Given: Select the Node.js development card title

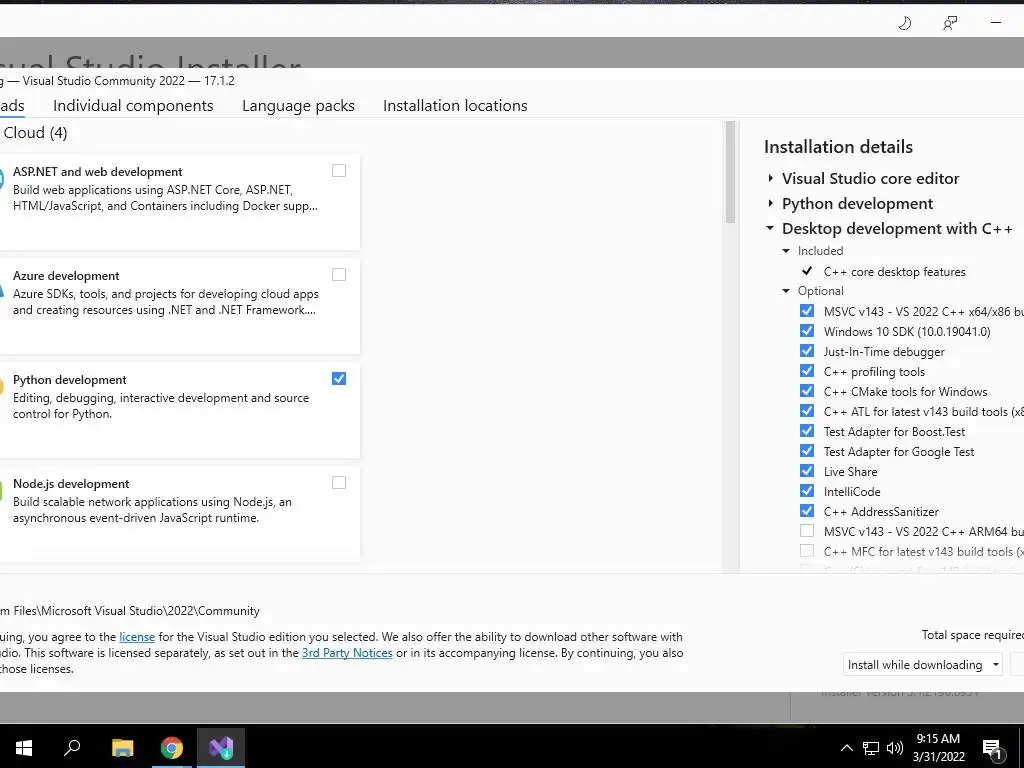Looking at the screenshot, I should click(x=71, y=484).
